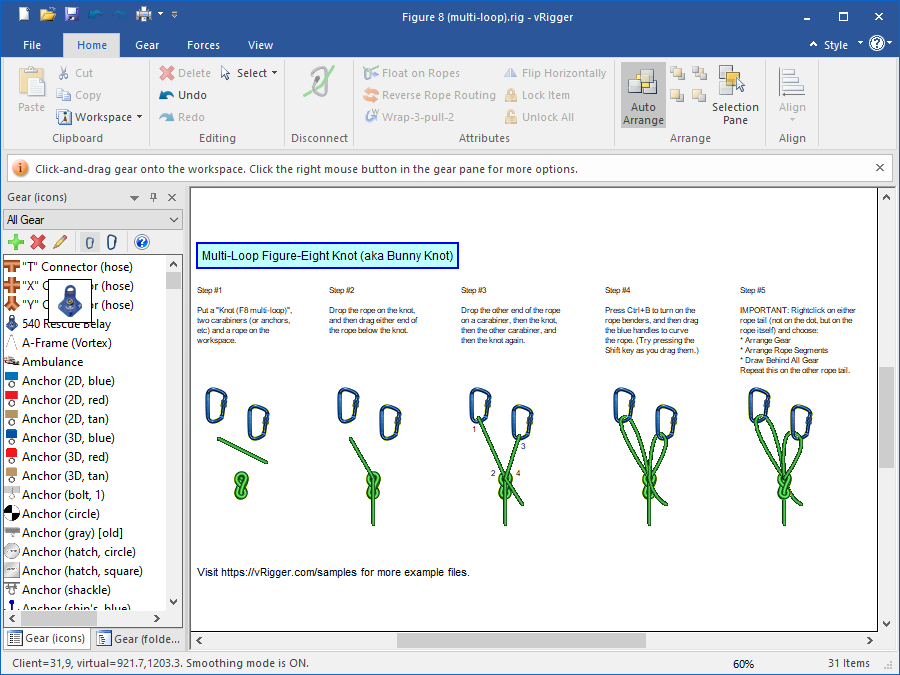Switch to the Forces ribbon tab

[x=203, y=45]
